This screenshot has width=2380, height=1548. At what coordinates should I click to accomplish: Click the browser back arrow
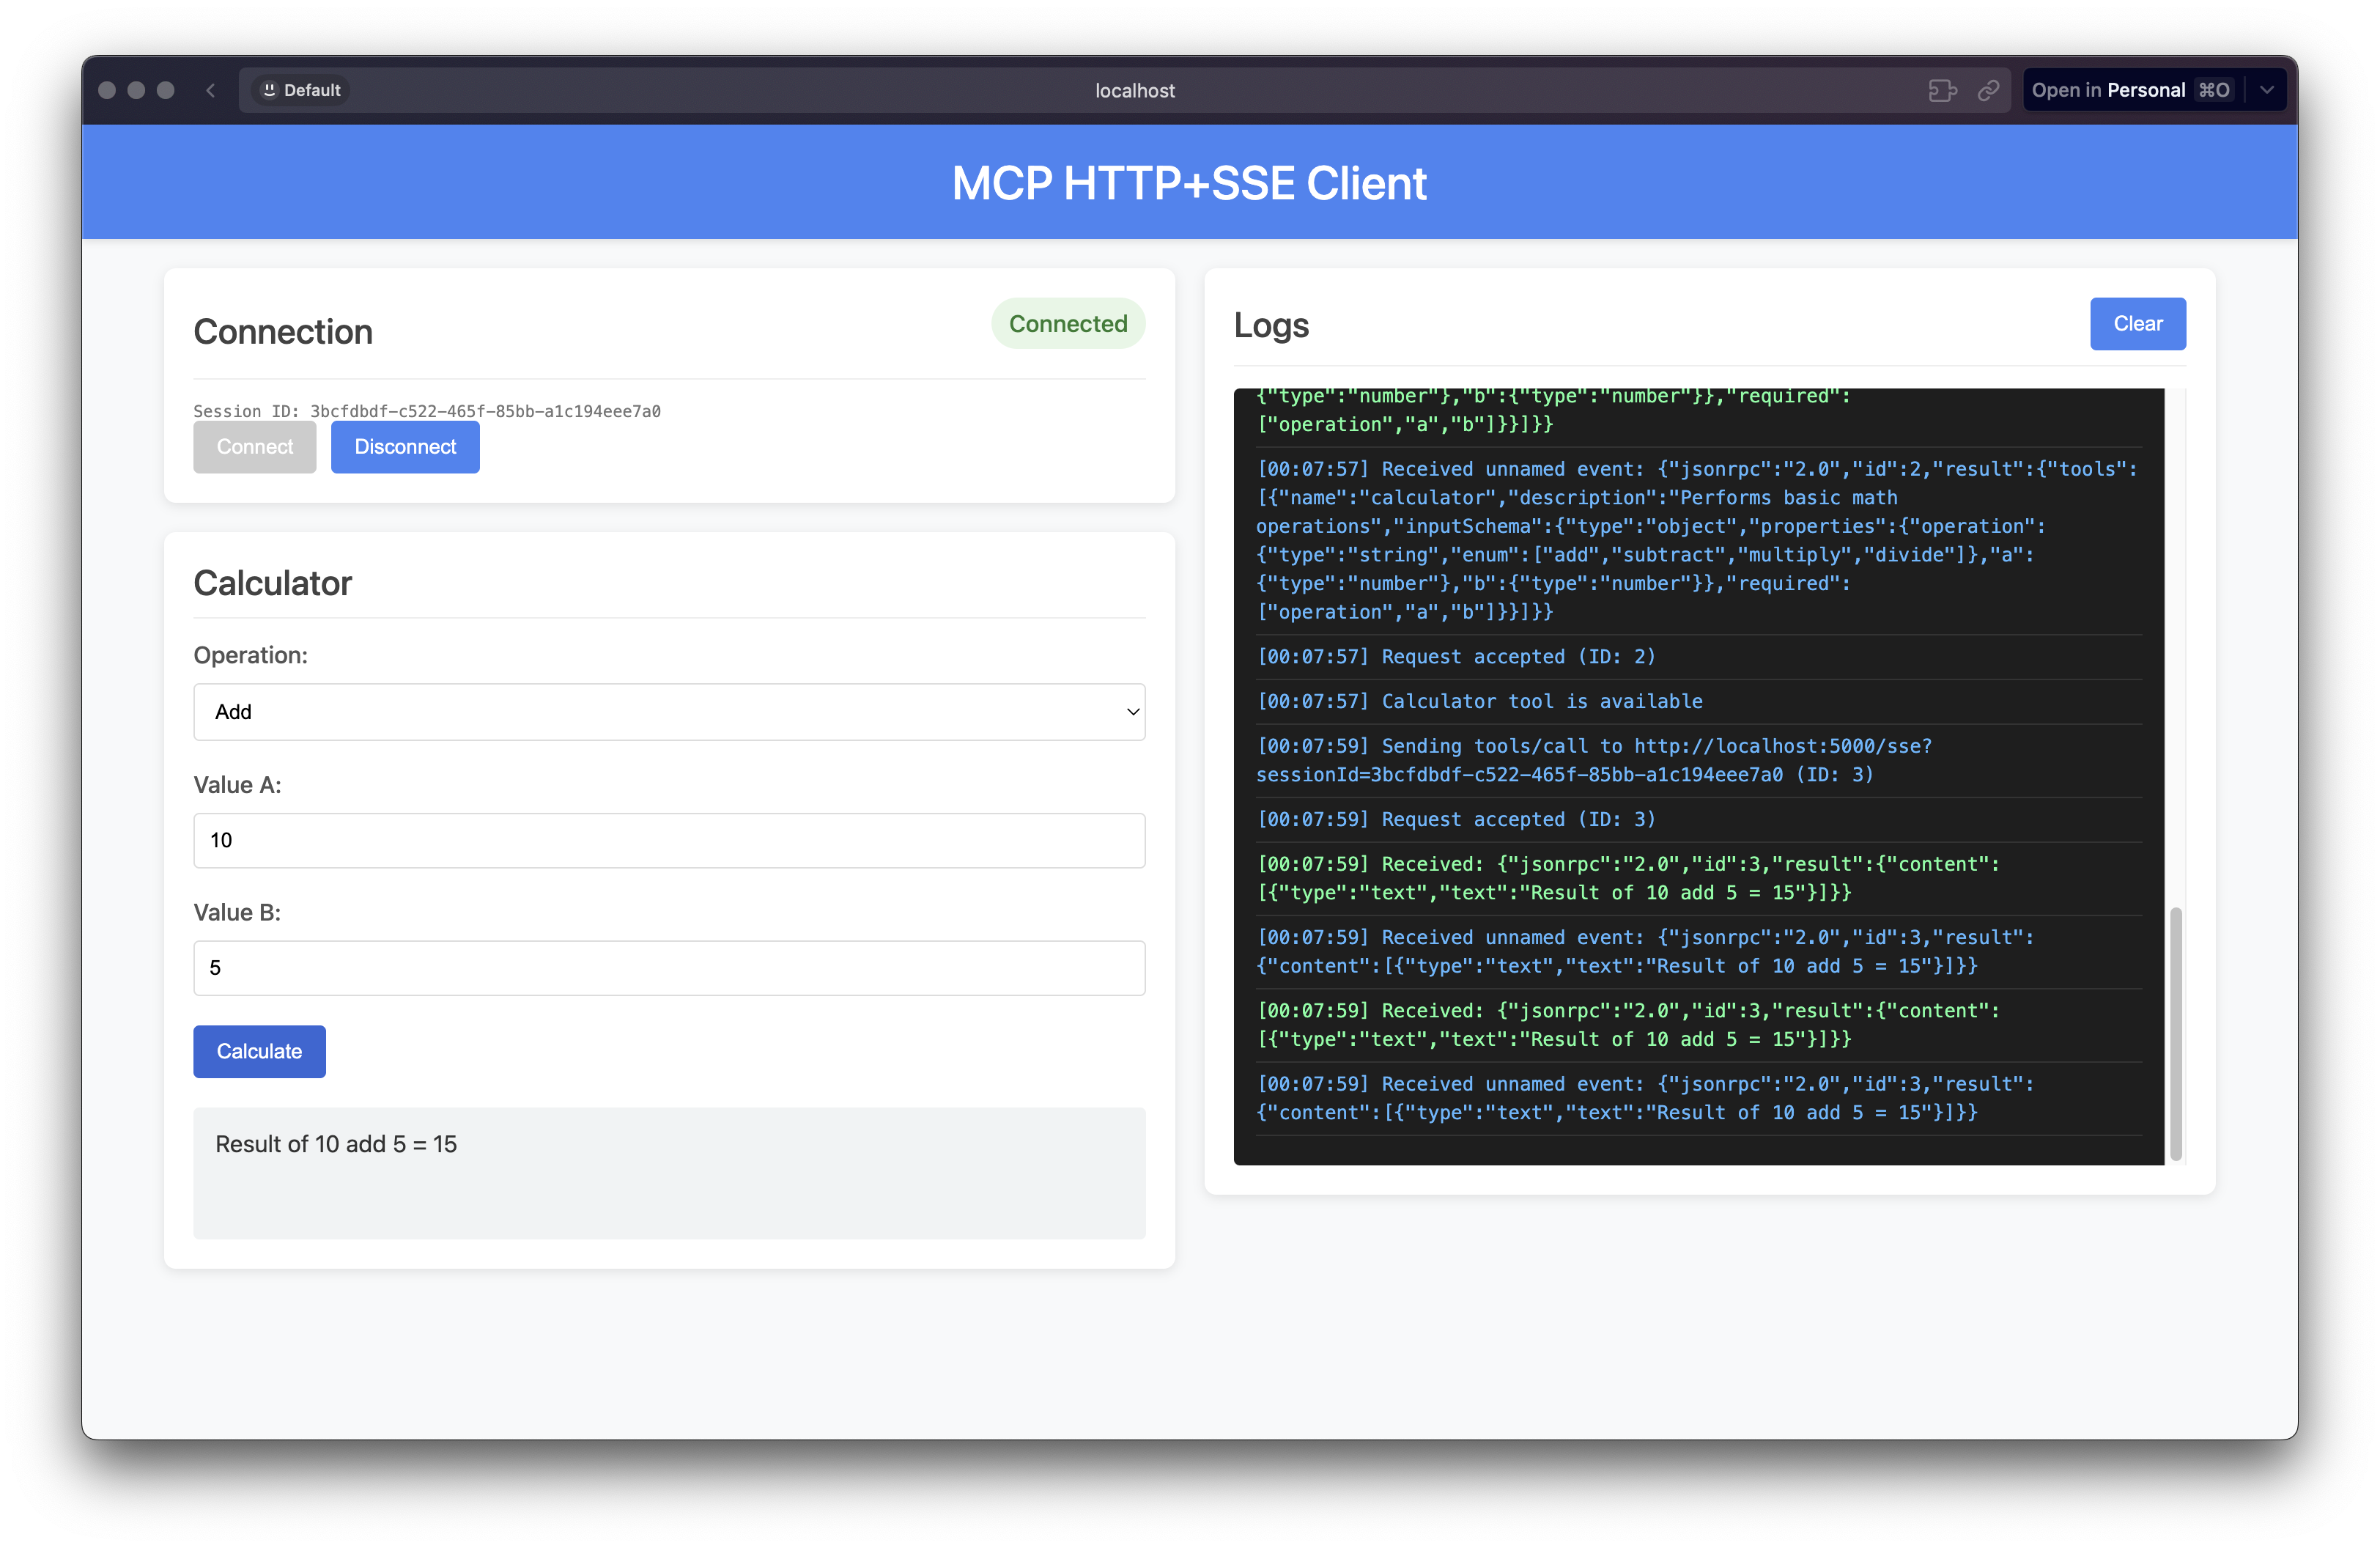tap(210, 90)
